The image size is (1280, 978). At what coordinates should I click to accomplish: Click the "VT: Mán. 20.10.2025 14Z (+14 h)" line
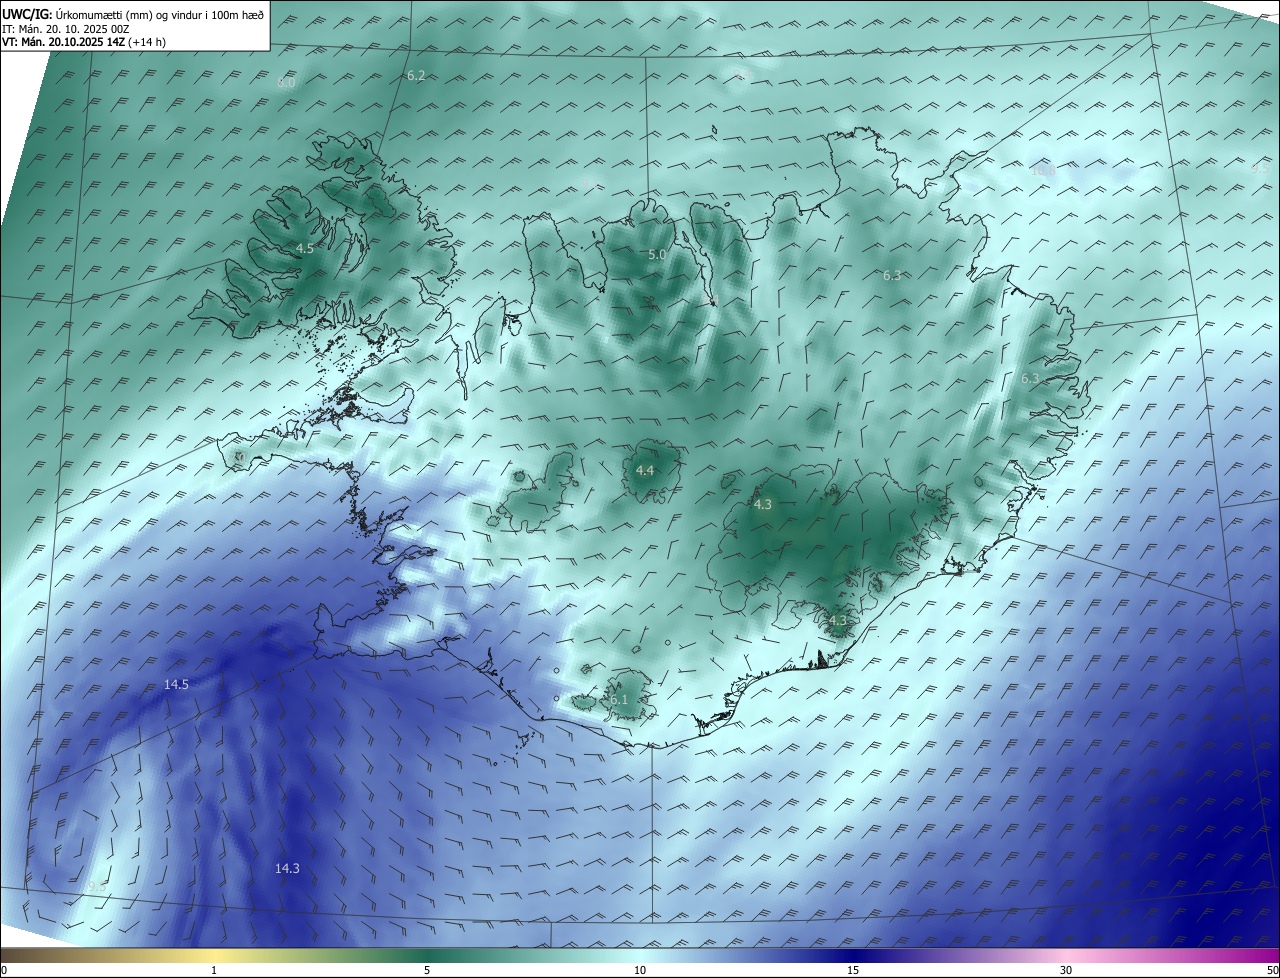point(82,43)
